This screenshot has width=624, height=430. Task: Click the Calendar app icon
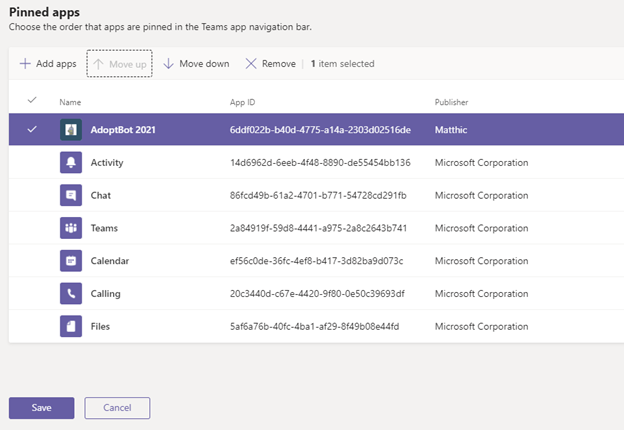pos(71,261)
